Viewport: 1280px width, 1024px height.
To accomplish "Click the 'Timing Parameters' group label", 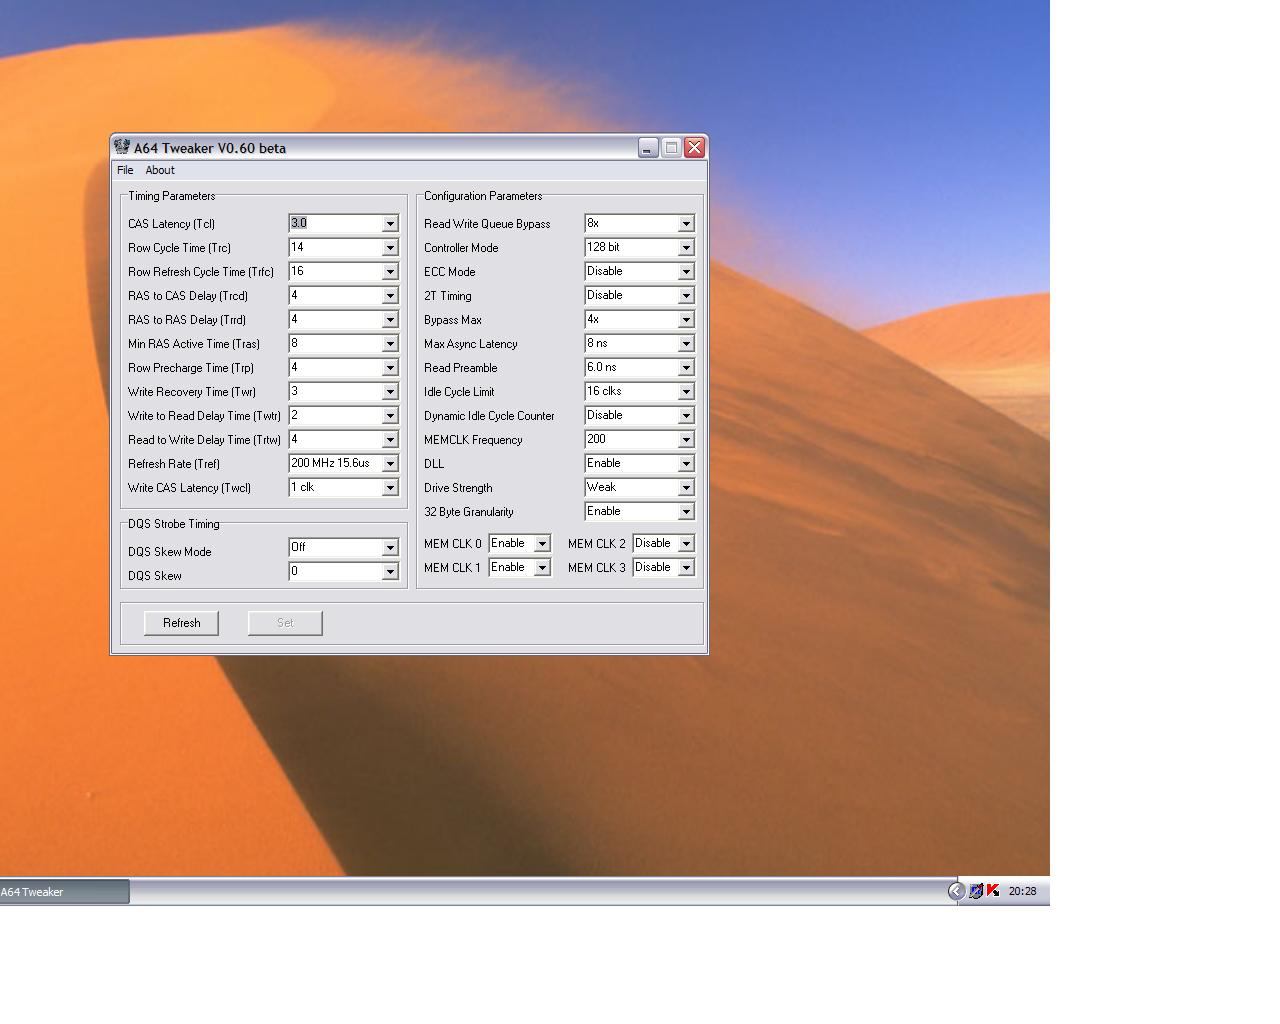I will coord(171,196).
